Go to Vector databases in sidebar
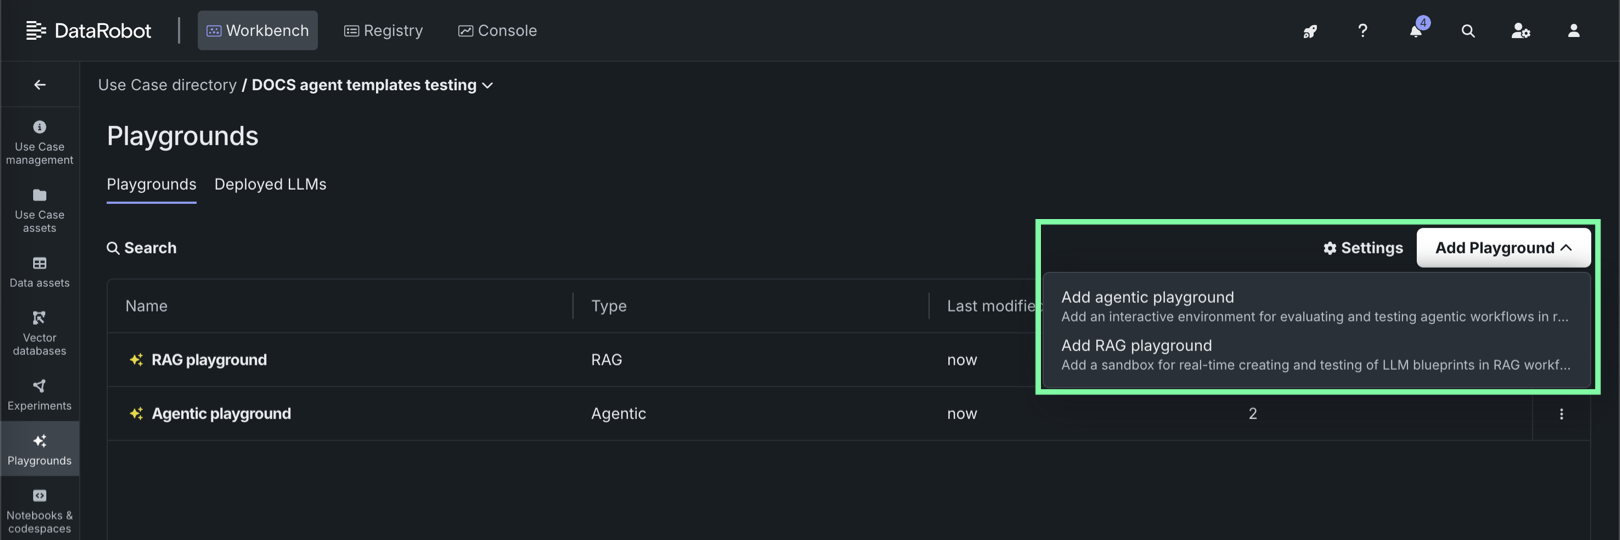 point(40,332)
